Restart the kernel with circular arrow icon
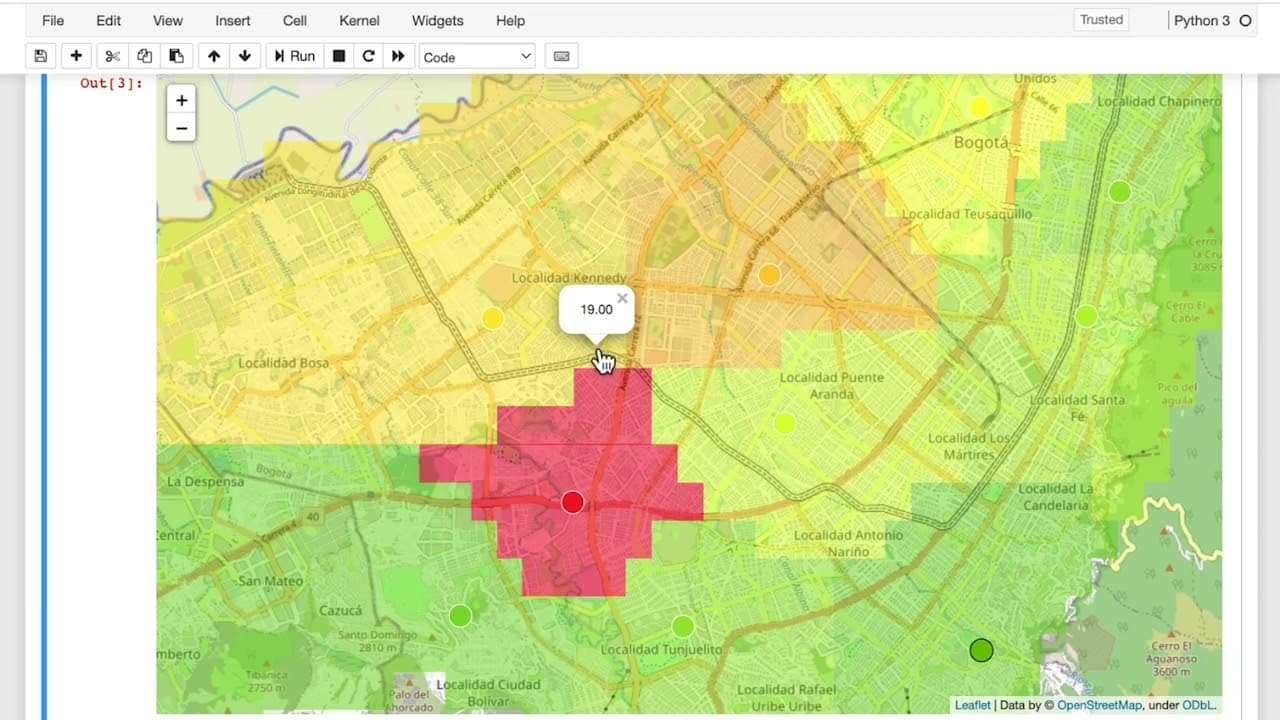This screenshot has height=720, width=1280. [368, 56]
